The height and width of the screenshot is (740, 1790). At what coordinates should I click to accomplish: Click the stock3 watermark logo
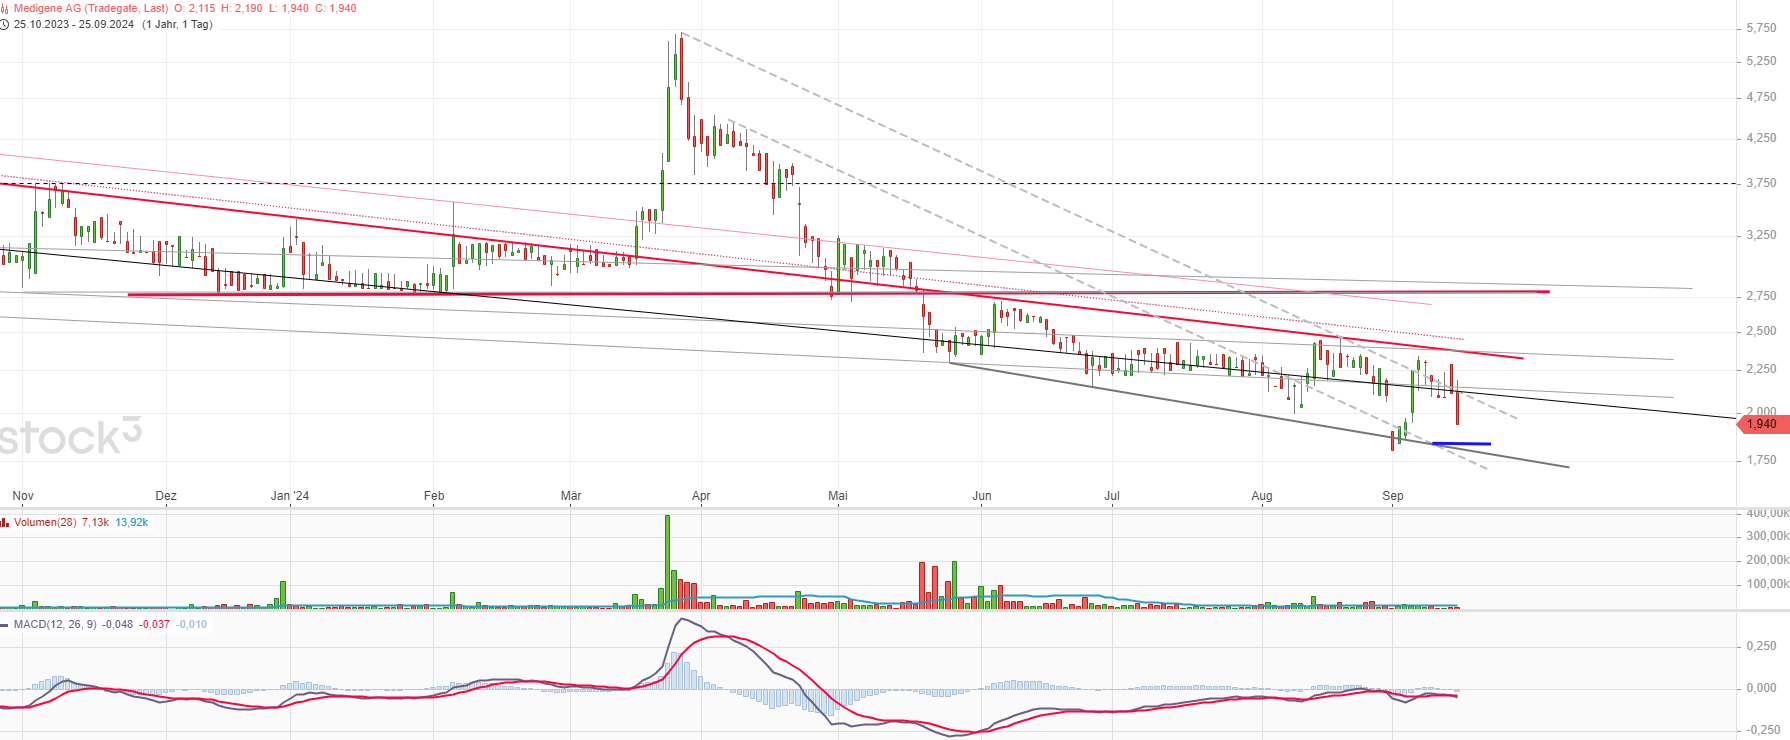pyautogui.click(x=70, y=437)
